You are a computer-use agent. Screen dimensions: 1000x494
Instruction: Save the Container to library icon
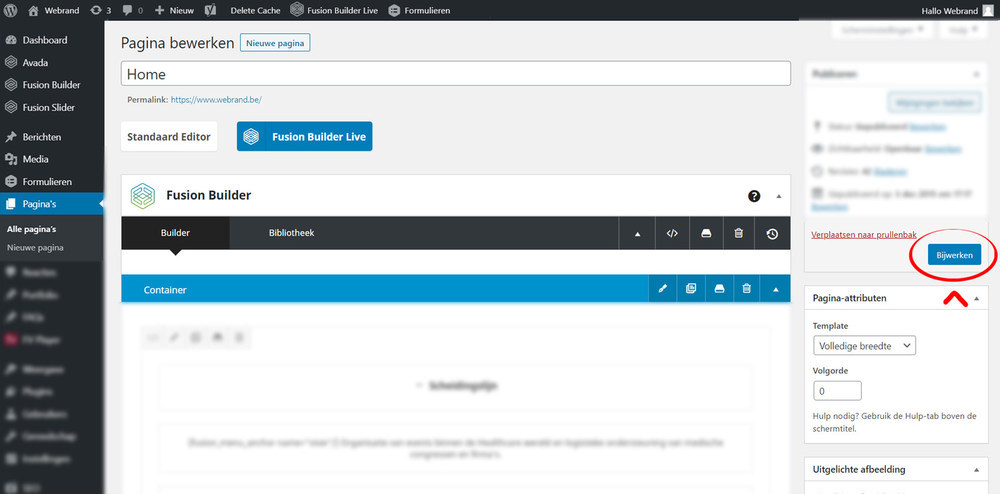click(x=719, y=289)
